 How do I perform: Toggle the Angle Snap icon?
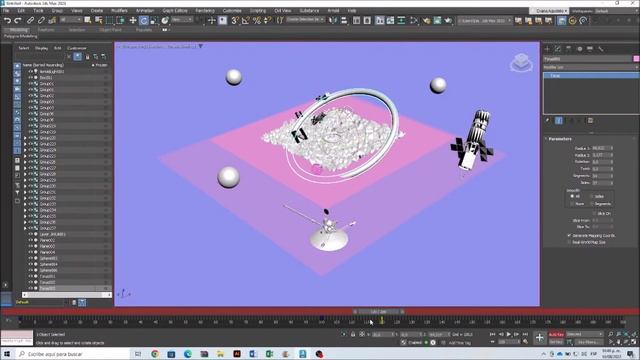[245, 20]
